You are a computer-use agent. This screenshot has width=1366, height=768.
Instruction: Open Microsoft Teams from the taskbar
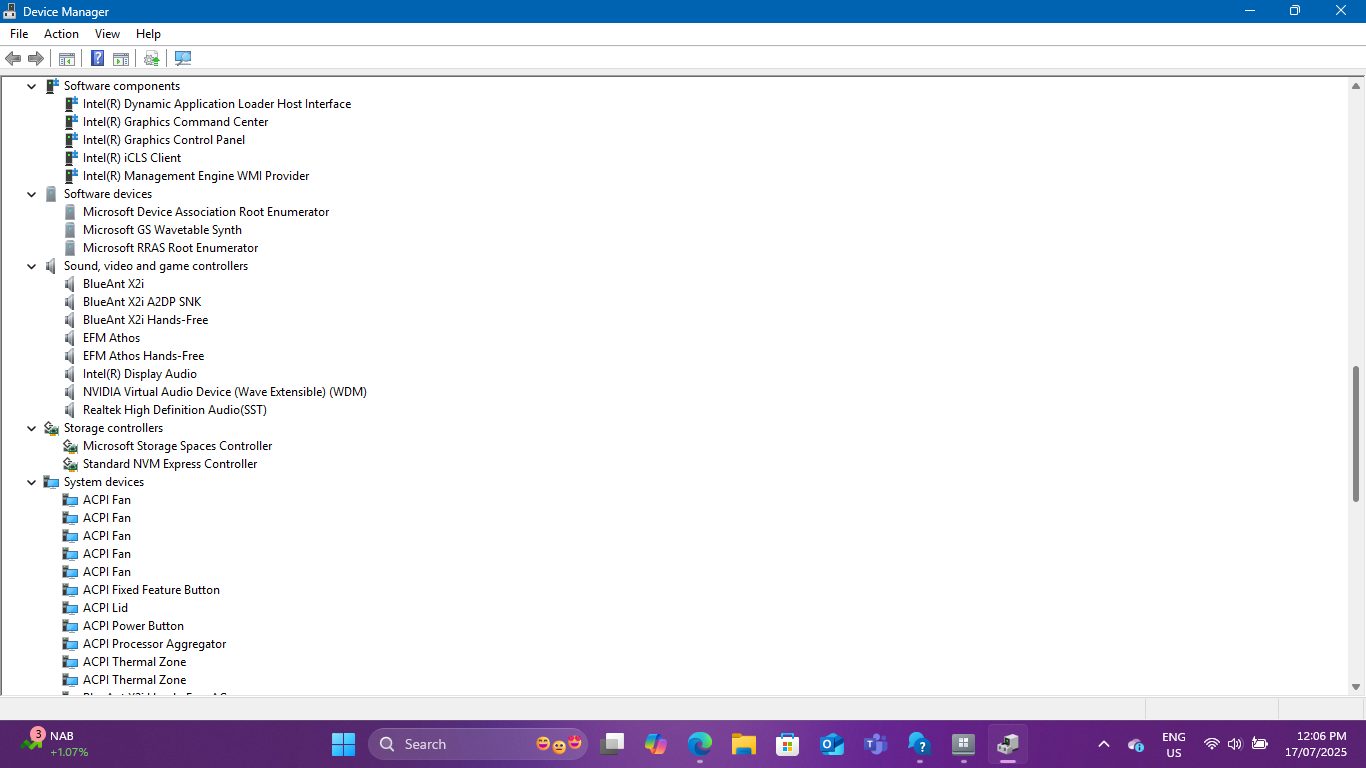[875, 744]
